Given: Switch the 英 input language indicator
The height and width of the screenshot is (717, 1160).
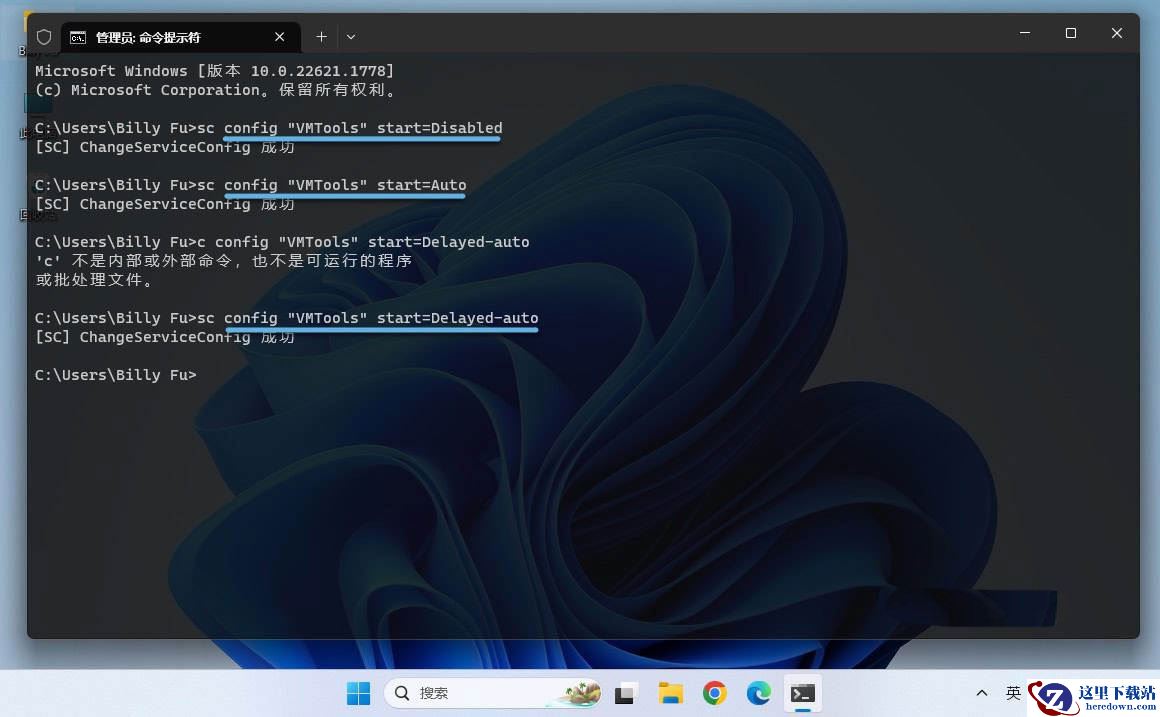Looking at the screenshot, I should tap(1013, 693).
